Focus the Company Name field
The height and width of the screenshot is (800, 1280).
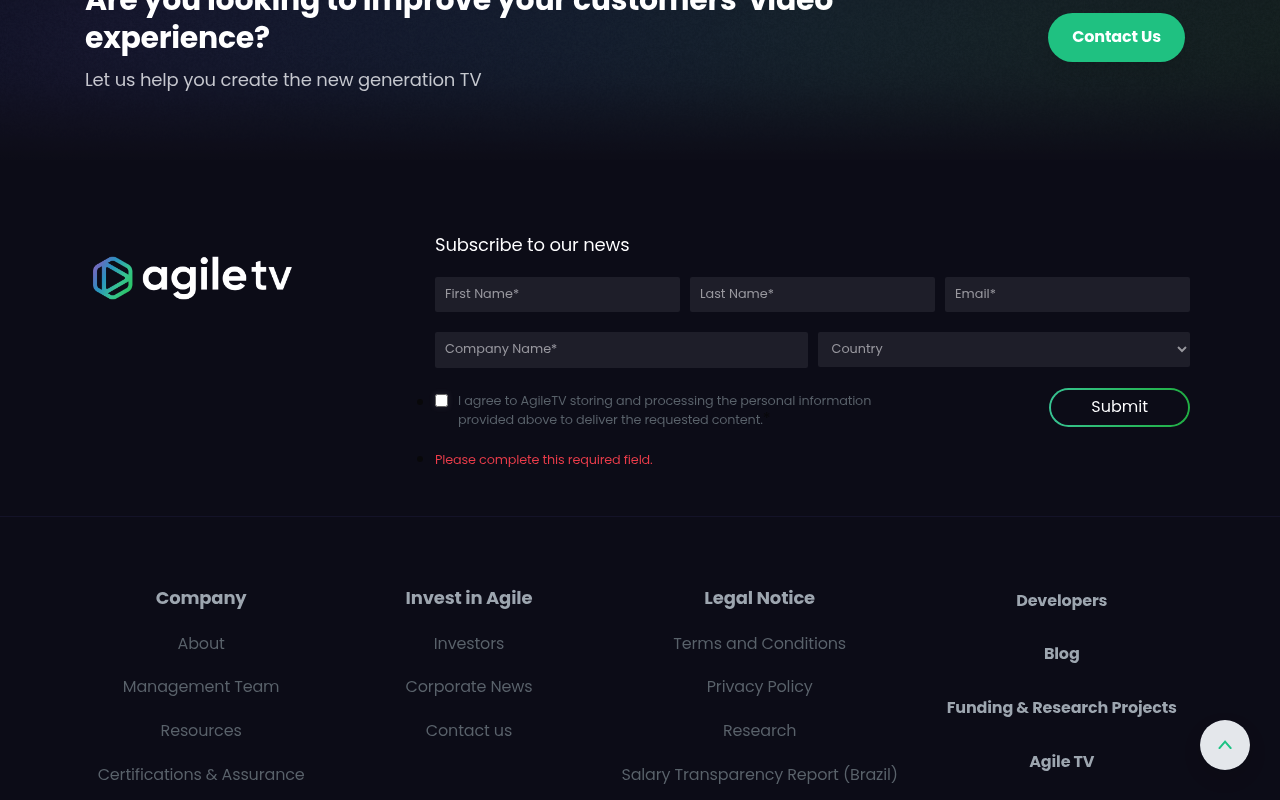(x=621, y=349)
